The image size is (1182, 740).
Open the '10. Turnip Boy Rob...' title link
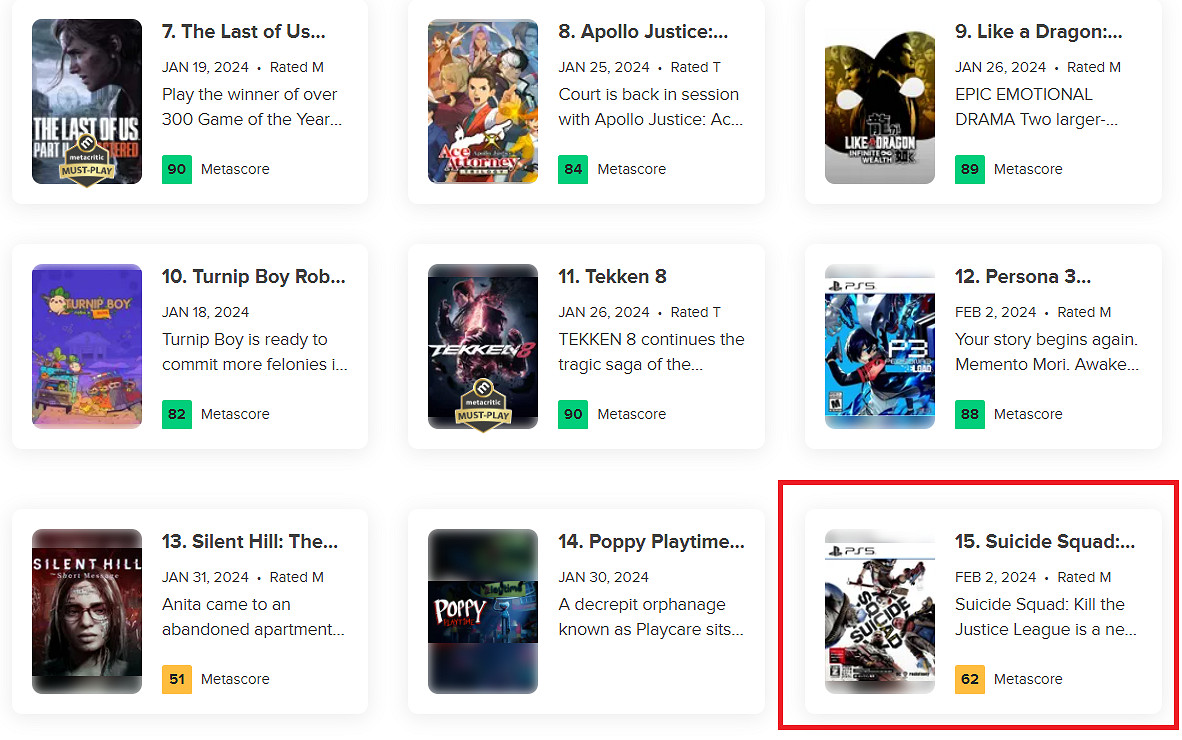tap(253, 277)
